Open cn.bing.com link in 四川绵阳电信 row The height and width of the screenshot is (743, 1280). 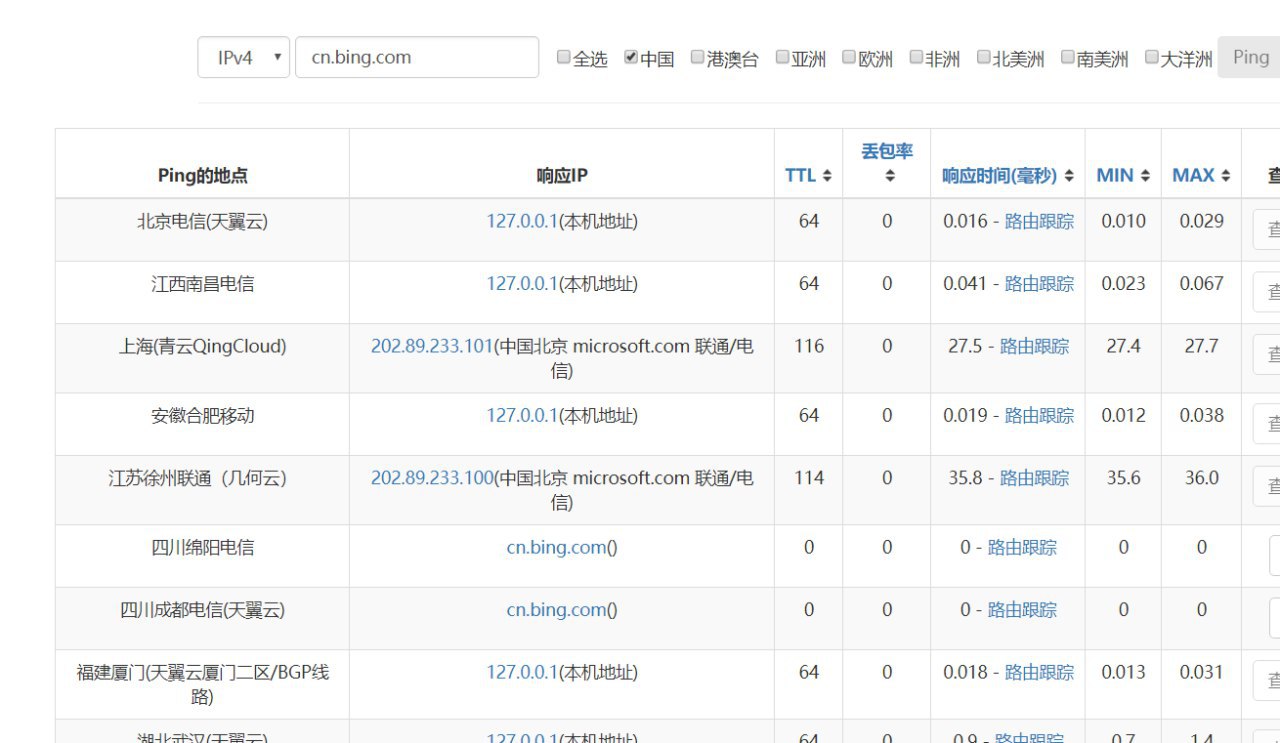(x=556, y=547)
